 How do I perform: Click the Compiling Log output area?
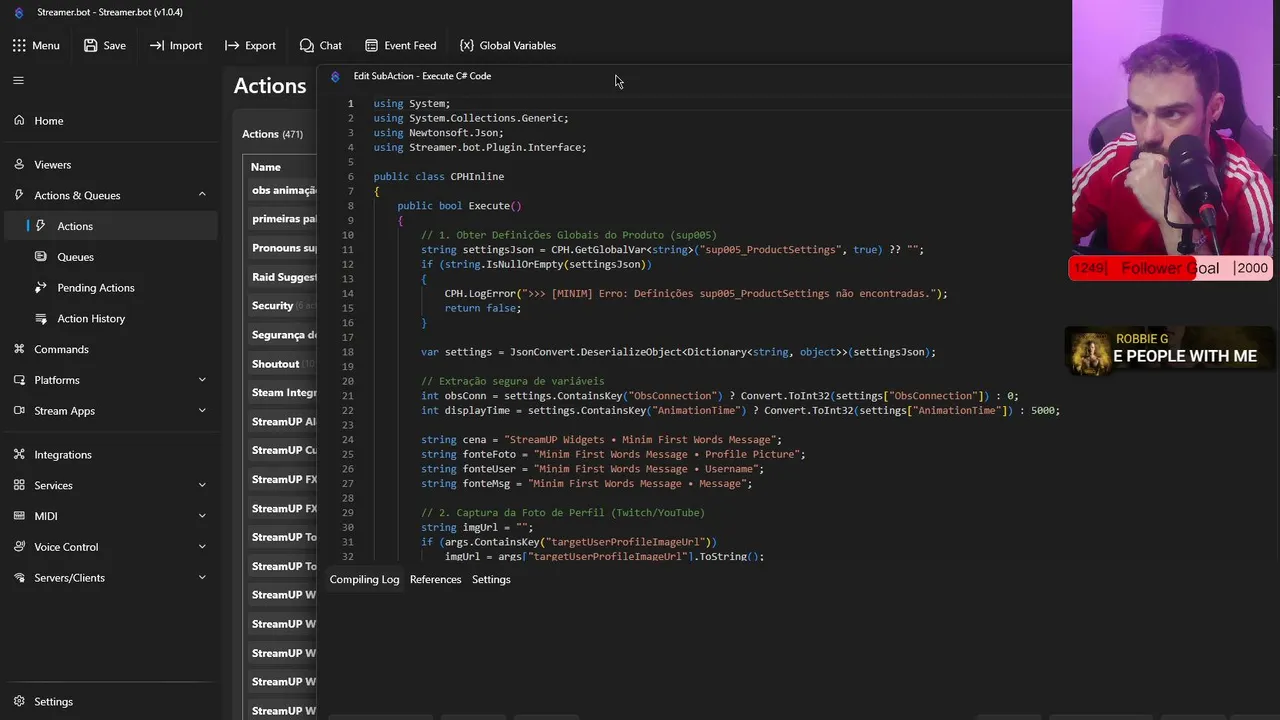pos(695,650)
